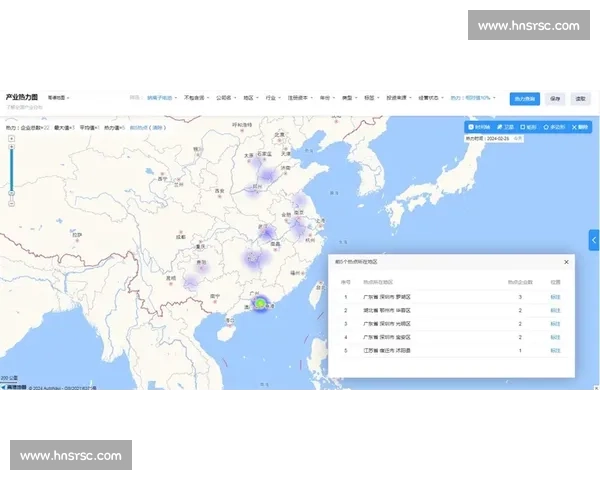
Task: Close the top 5 hotspot regions popup
Action: (x=566, y=262)
